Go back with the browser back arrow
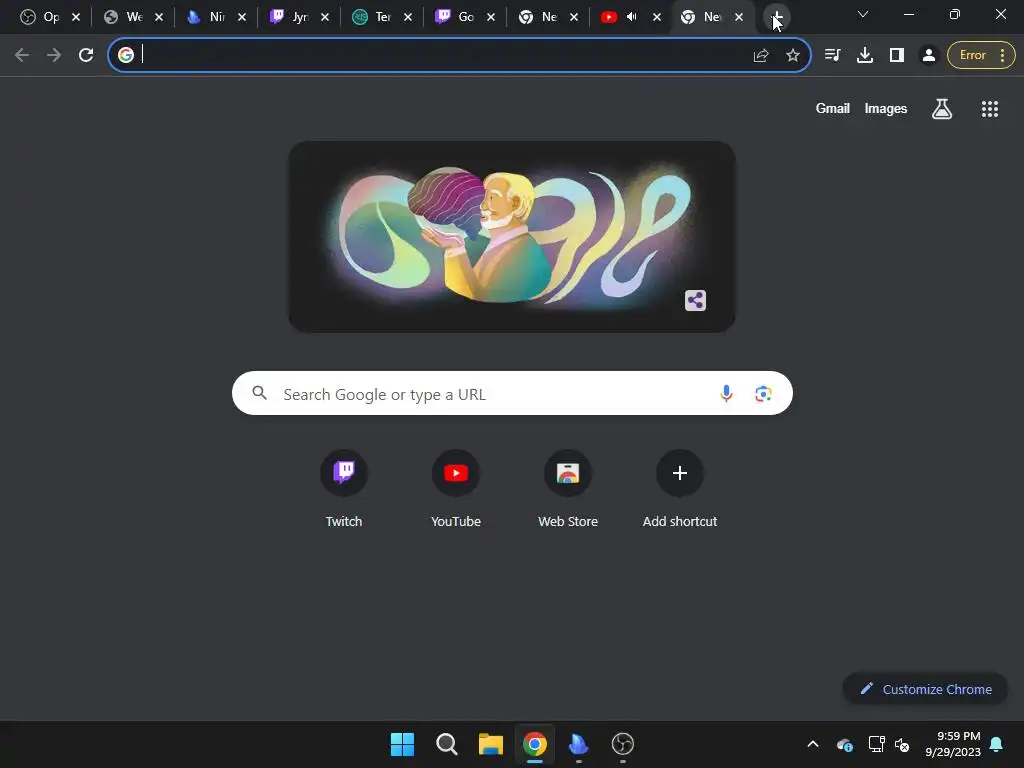The height and width of the screenshot is (768, 1024). 22,56
